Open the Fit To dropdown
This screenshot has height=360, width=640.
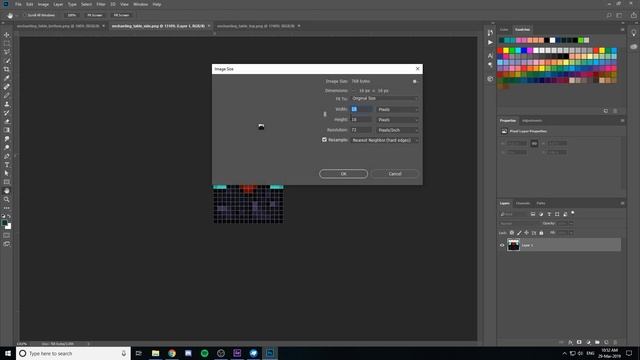coord(385,98)
